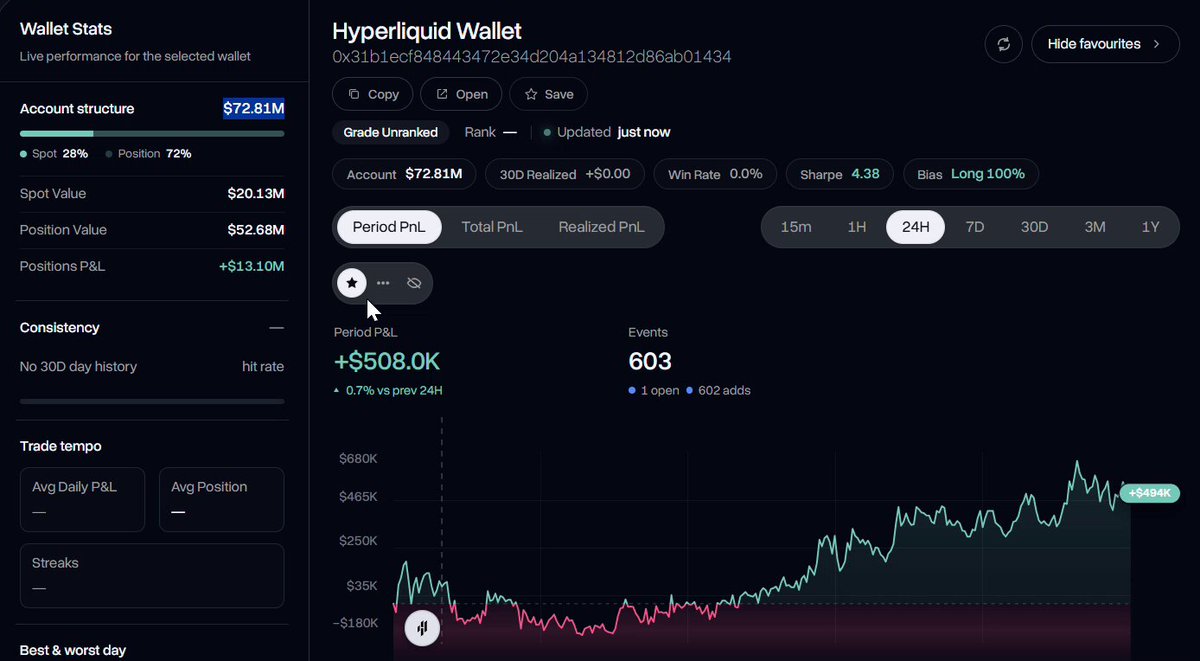Screen dimensions: 1200x661
Task: Select the 1H time range
Action: pyautogui.click(x=857, y=227)
